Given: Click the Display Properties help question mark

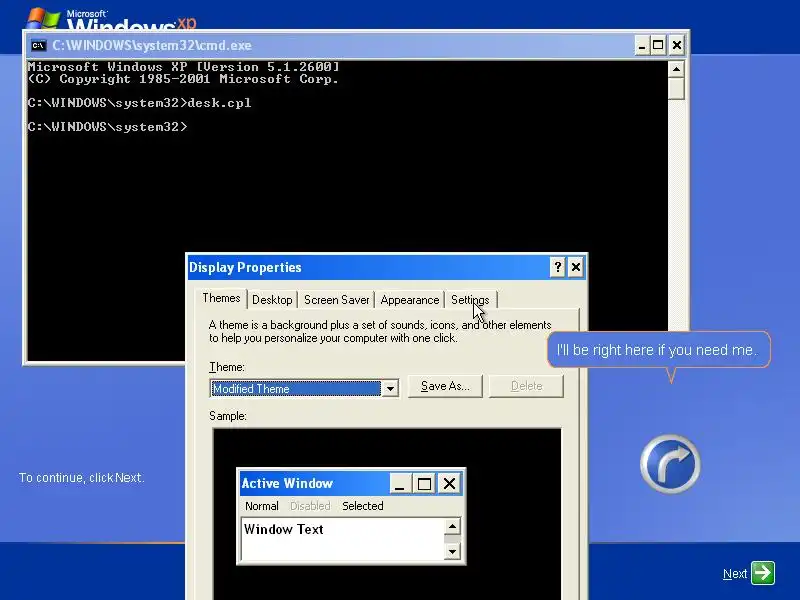Looking at the screenshot, I should pyautogui.click(x=558, y=267).
